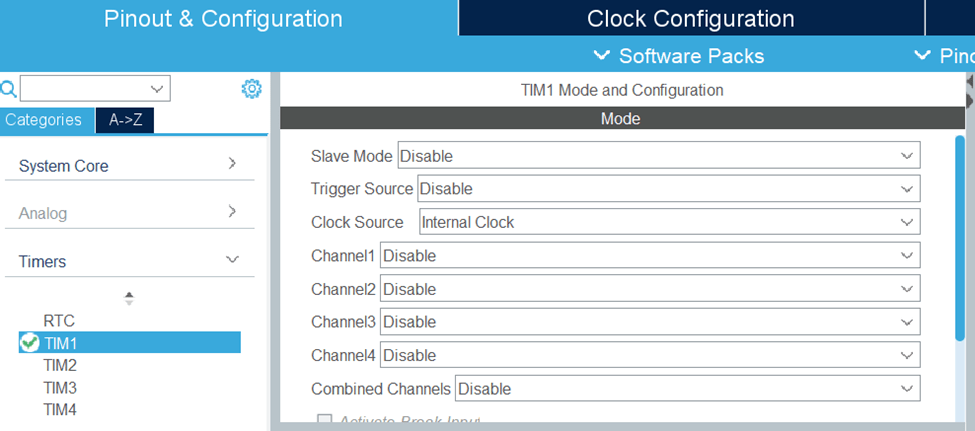Toggle the Activate Break Input checkbox
The image size is (975, 431).
pyautogui.click(x=325, y=422)
